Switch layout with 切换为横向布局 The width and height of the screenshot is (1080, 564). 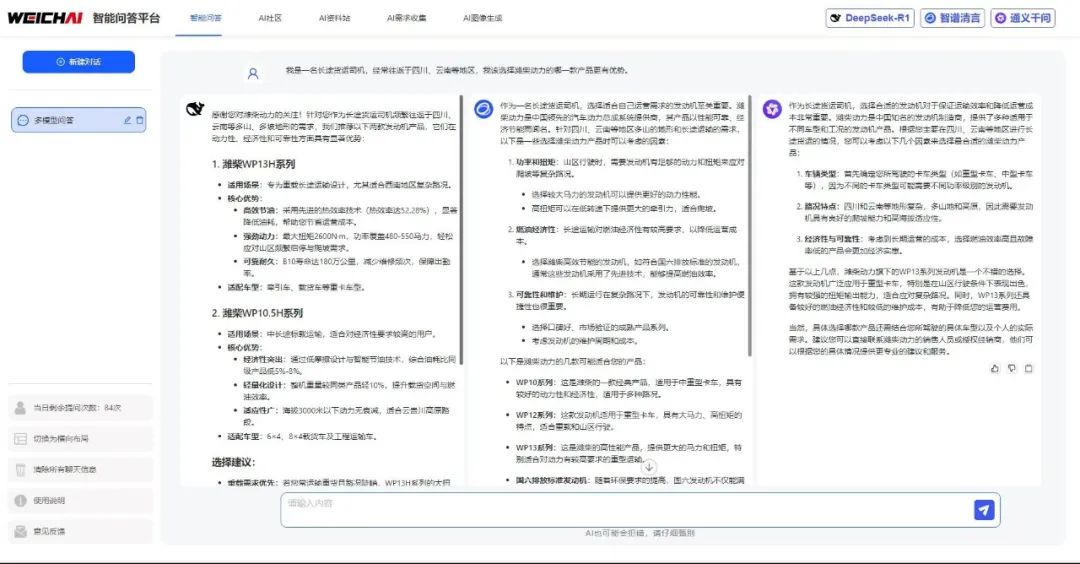(x=81, y=439)
